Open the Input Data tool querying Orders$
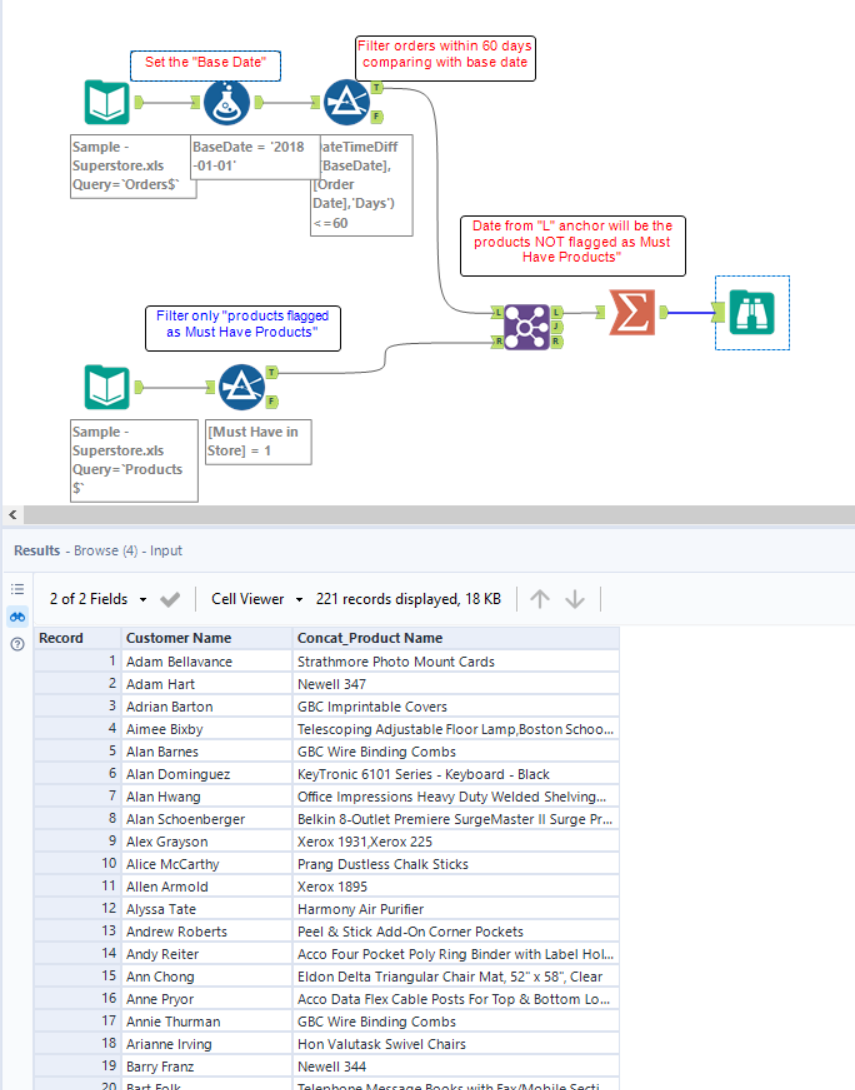 pyautogui.click(x=108, y=101)
